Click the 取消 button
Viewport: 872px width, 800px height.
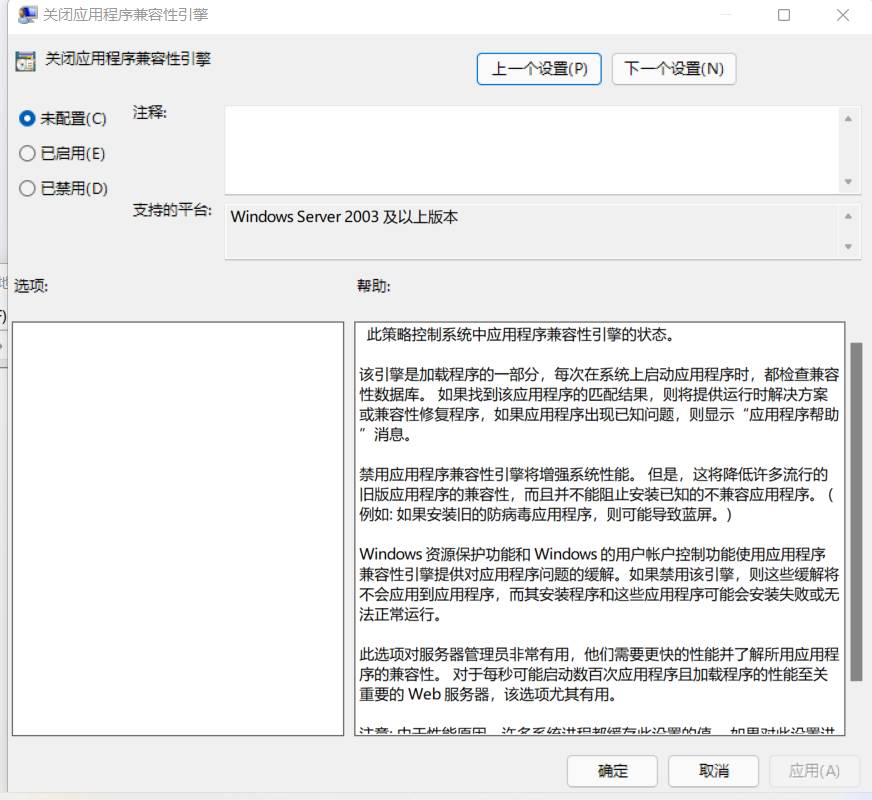tap(714, 771)
